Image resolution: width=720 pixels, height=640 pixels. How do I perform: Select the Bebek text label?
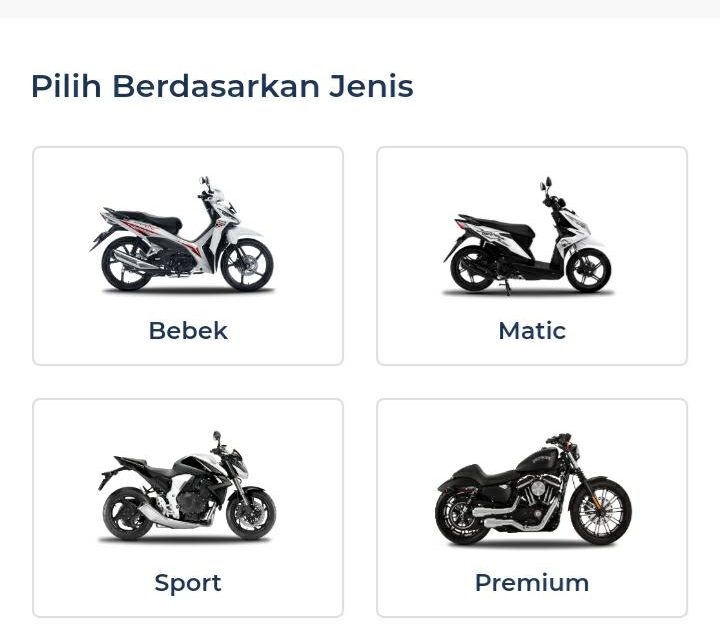[x=188, y=331]
